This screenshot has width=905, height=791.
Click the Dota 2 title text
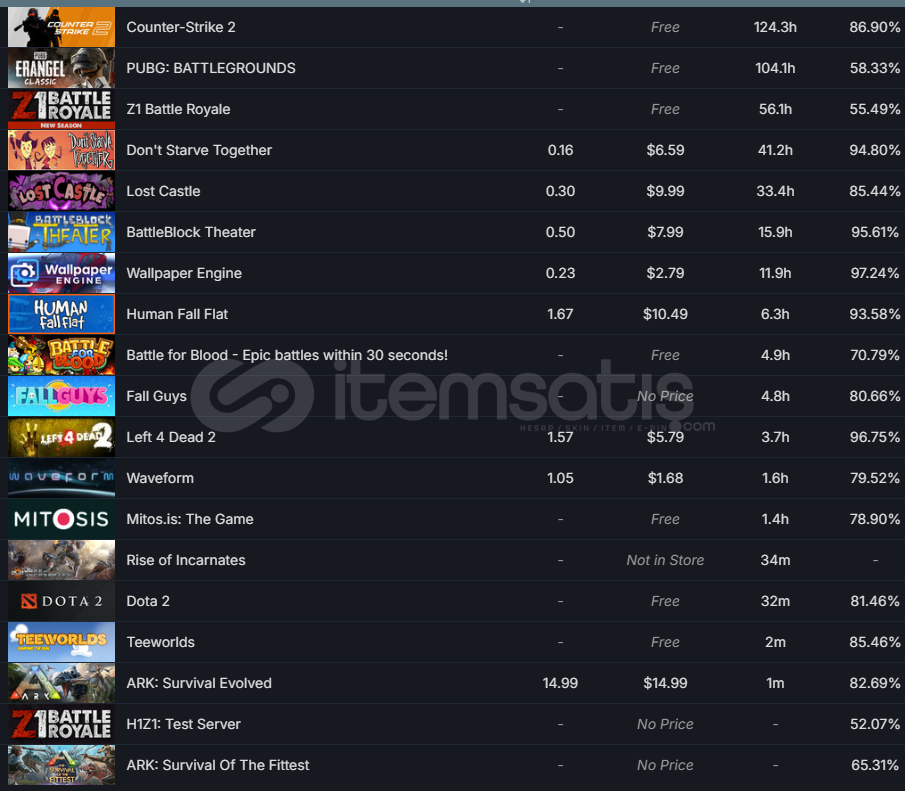click(x=148, y=601)
